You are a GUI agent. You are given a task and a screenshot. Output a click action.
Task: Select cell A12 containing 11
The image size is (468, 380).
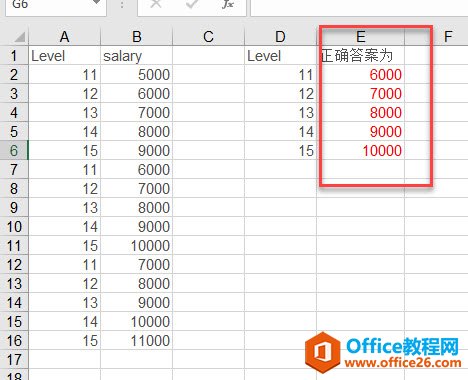[x=65, y=264]
